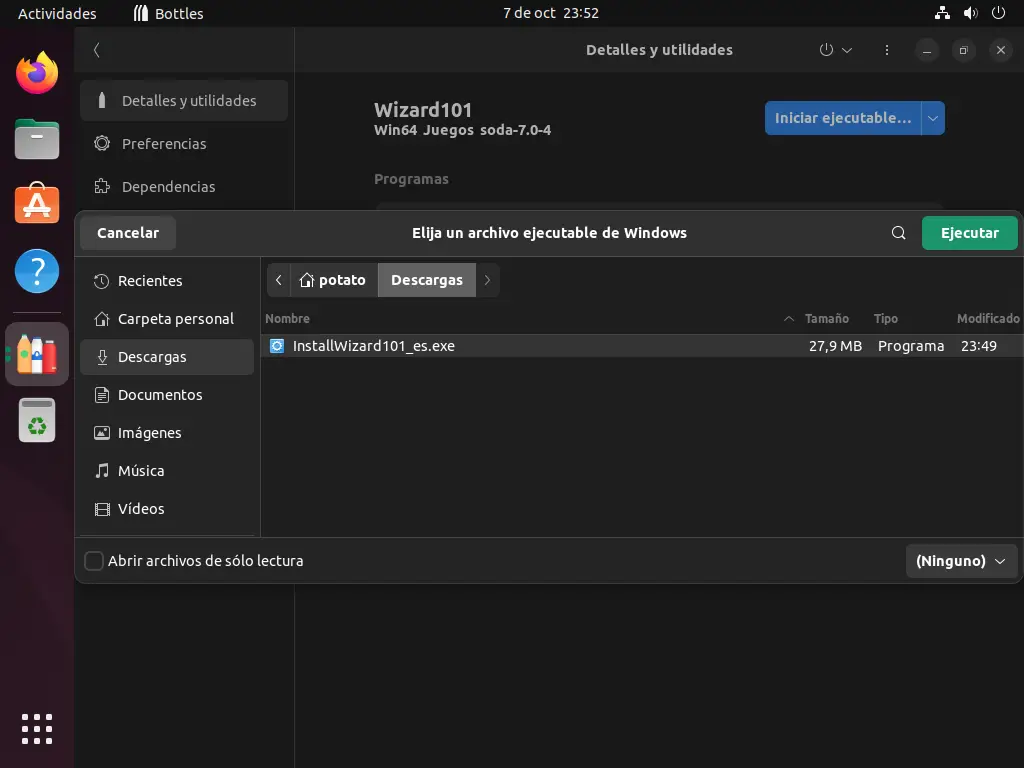Open Preferencias in Bottles sidebar
Viewport: 1024px width, 768px height.
(184, 144)
